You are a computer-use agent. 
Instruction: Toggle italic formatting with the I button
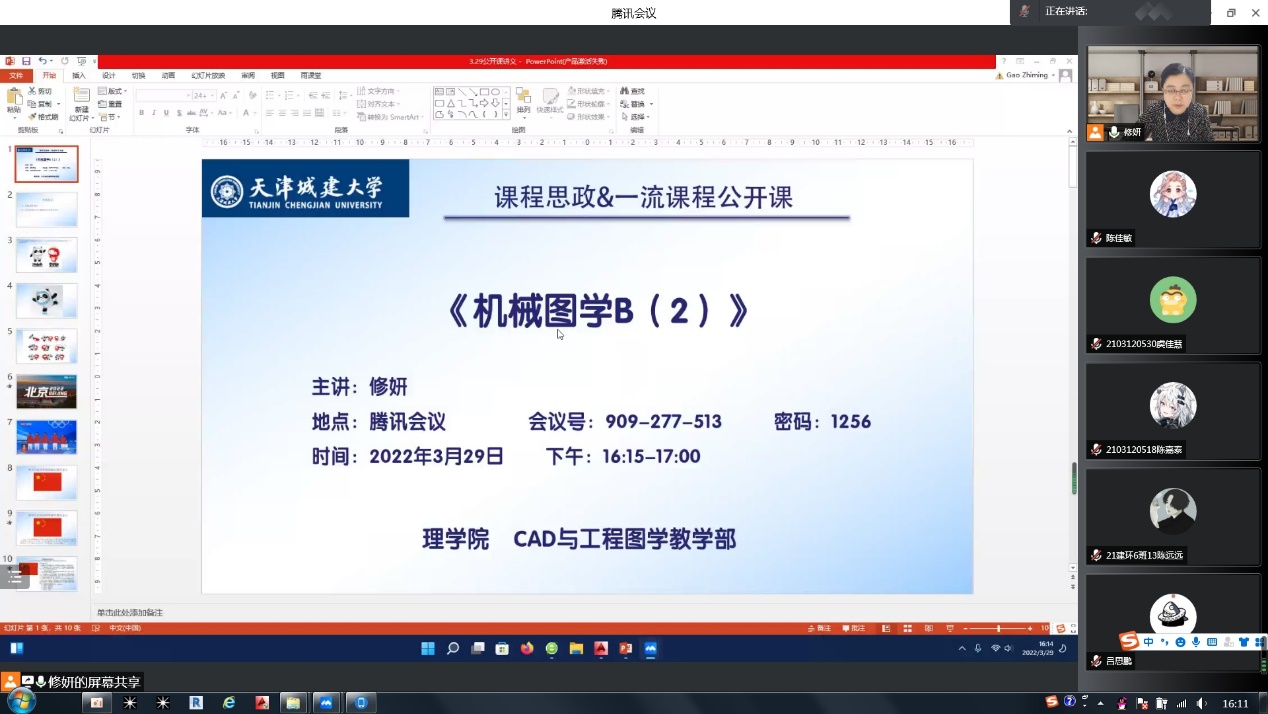coord(153,113)
